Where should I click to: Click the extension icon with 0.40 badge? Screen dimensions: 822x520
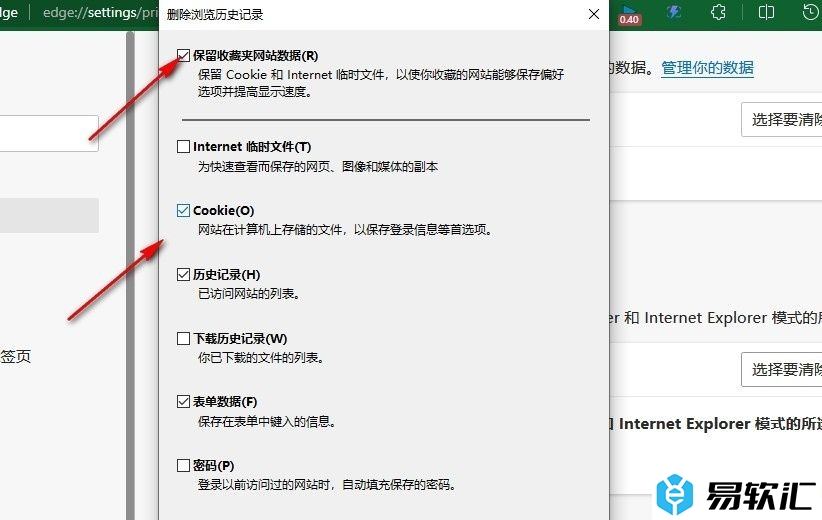[629, 15]
